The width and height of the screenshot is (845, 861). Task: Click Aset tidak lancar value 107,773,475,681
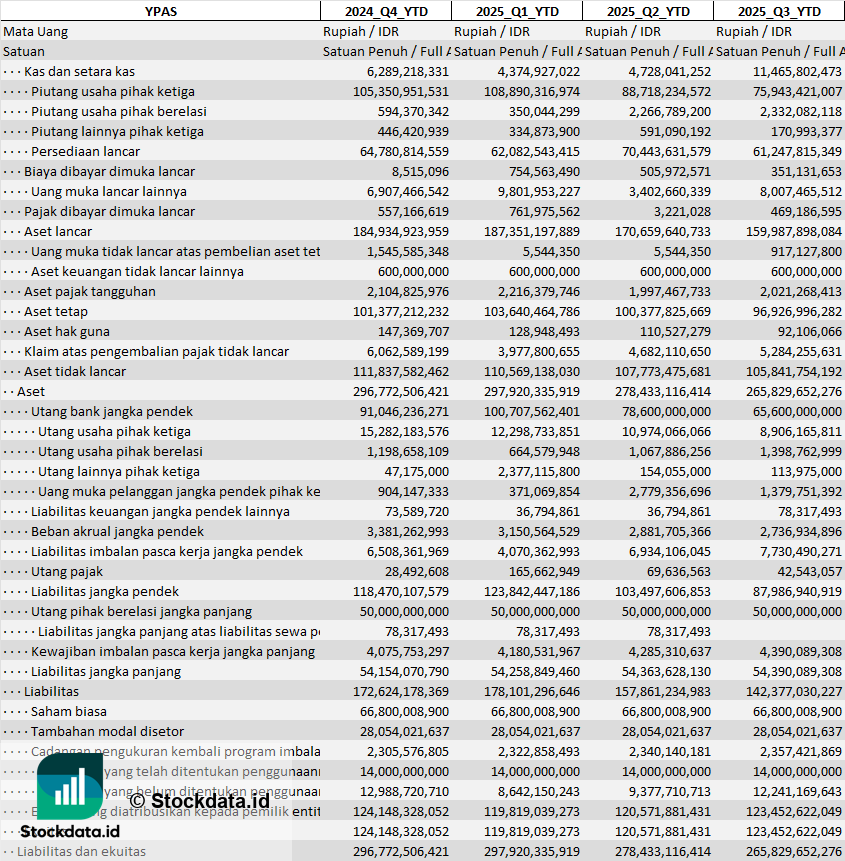pyautogui.click(x=662, y=372)
